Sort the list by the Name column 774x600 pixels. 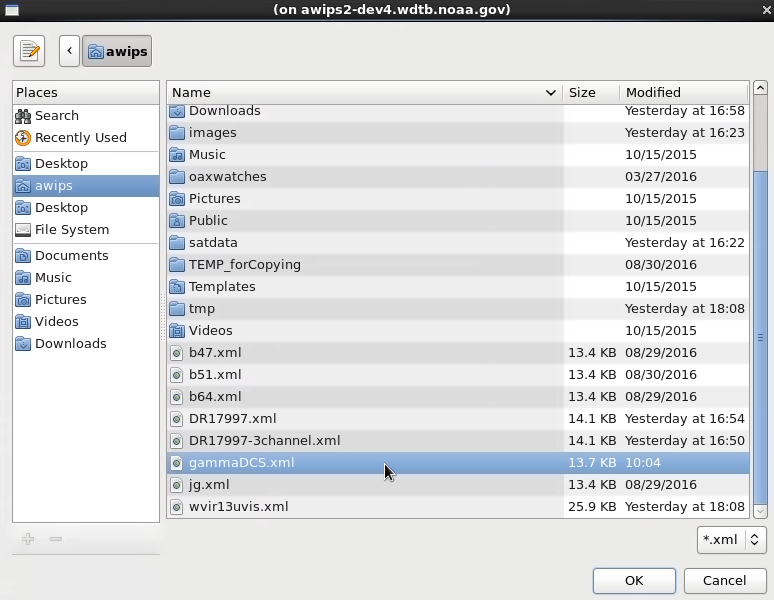pyautogui.click(x=364, y=92)
